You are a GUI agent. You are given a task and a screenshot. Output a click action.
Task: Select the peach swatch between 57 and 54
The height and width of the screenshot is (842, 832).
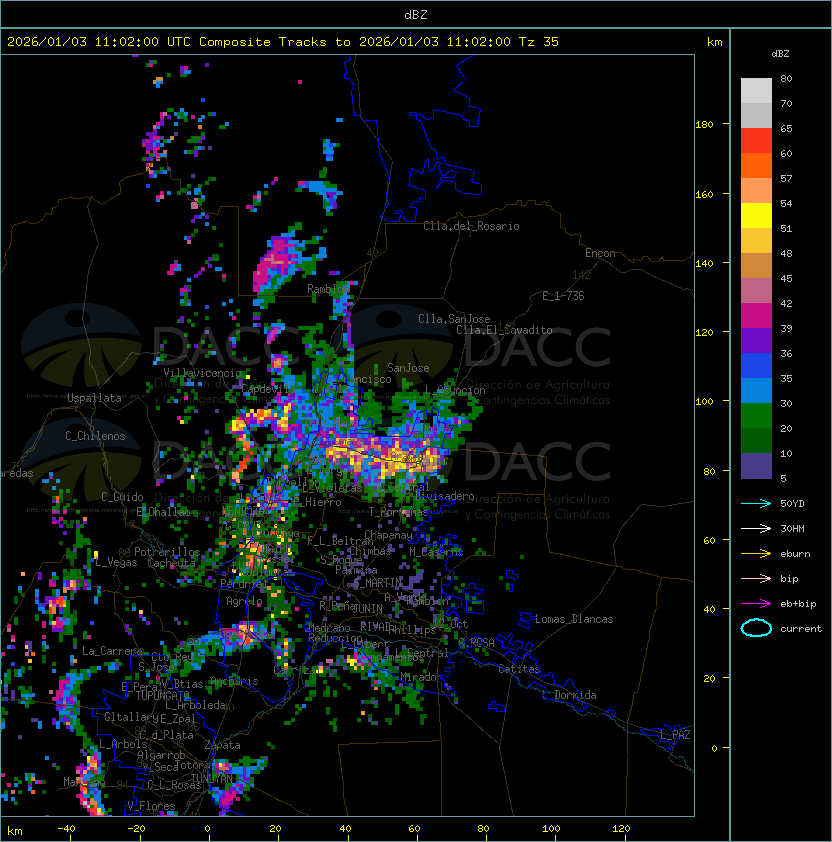(x=756, y=191)
